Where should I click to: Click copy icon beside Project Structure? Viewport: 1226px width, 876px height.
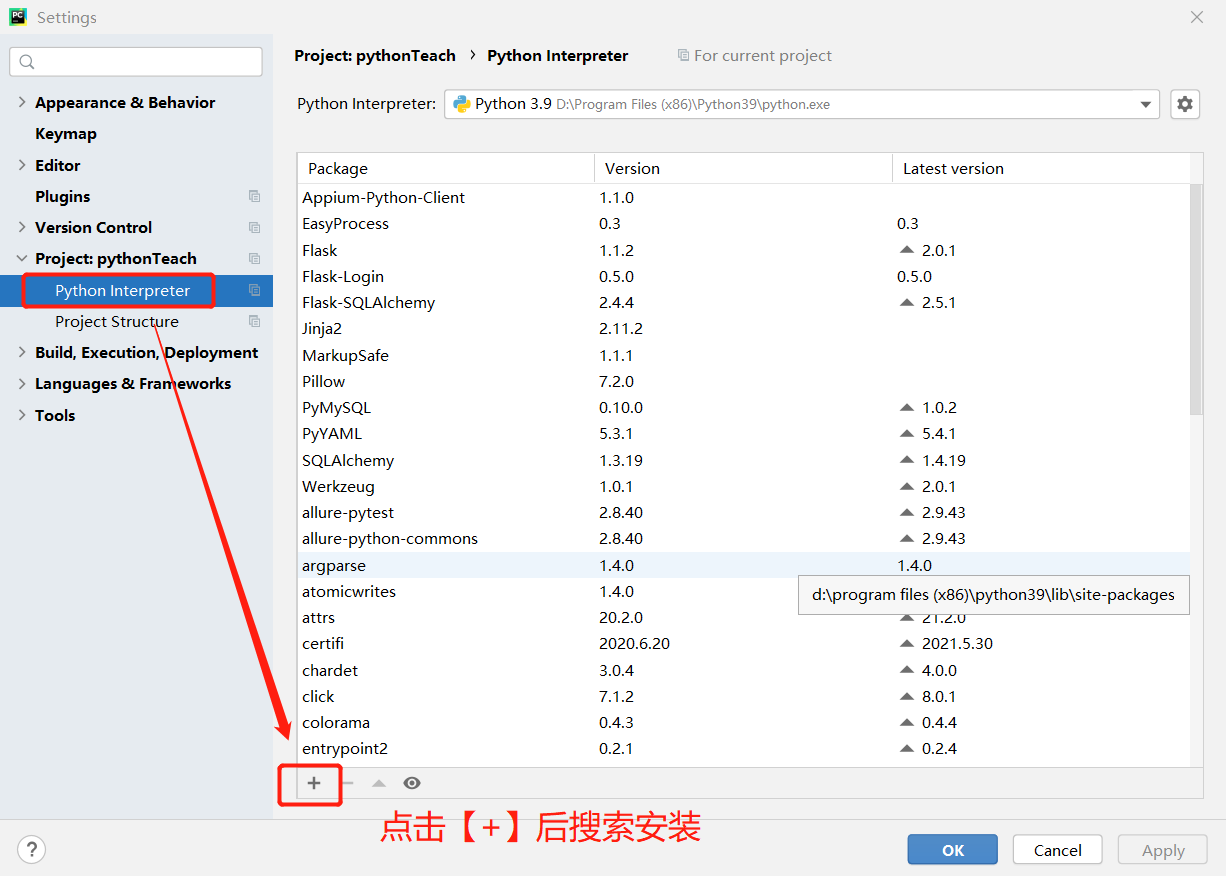tap(254, 321)
